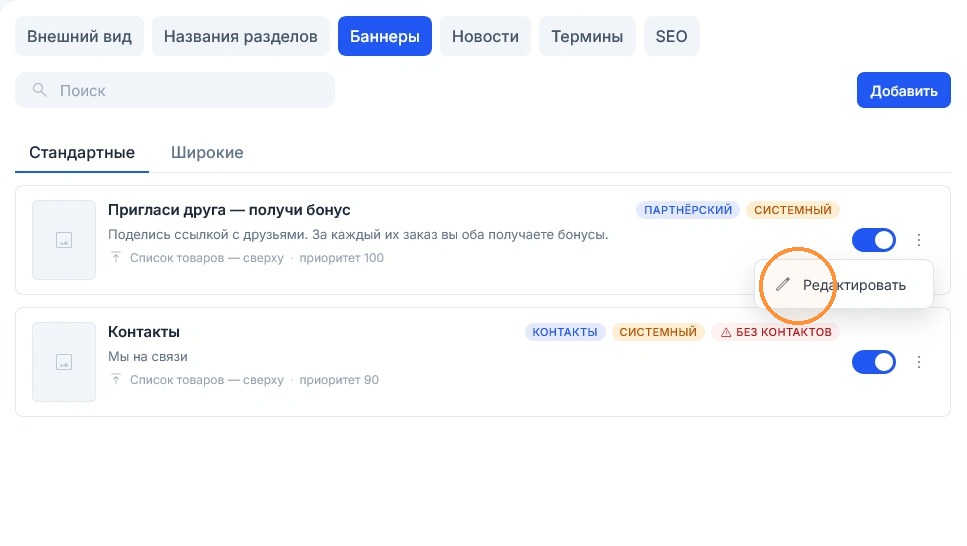The height and width of the screenshot is (546, 967).
Task: Click the up-arrow position icon under Пригласи друга
Action: point(116,257)
